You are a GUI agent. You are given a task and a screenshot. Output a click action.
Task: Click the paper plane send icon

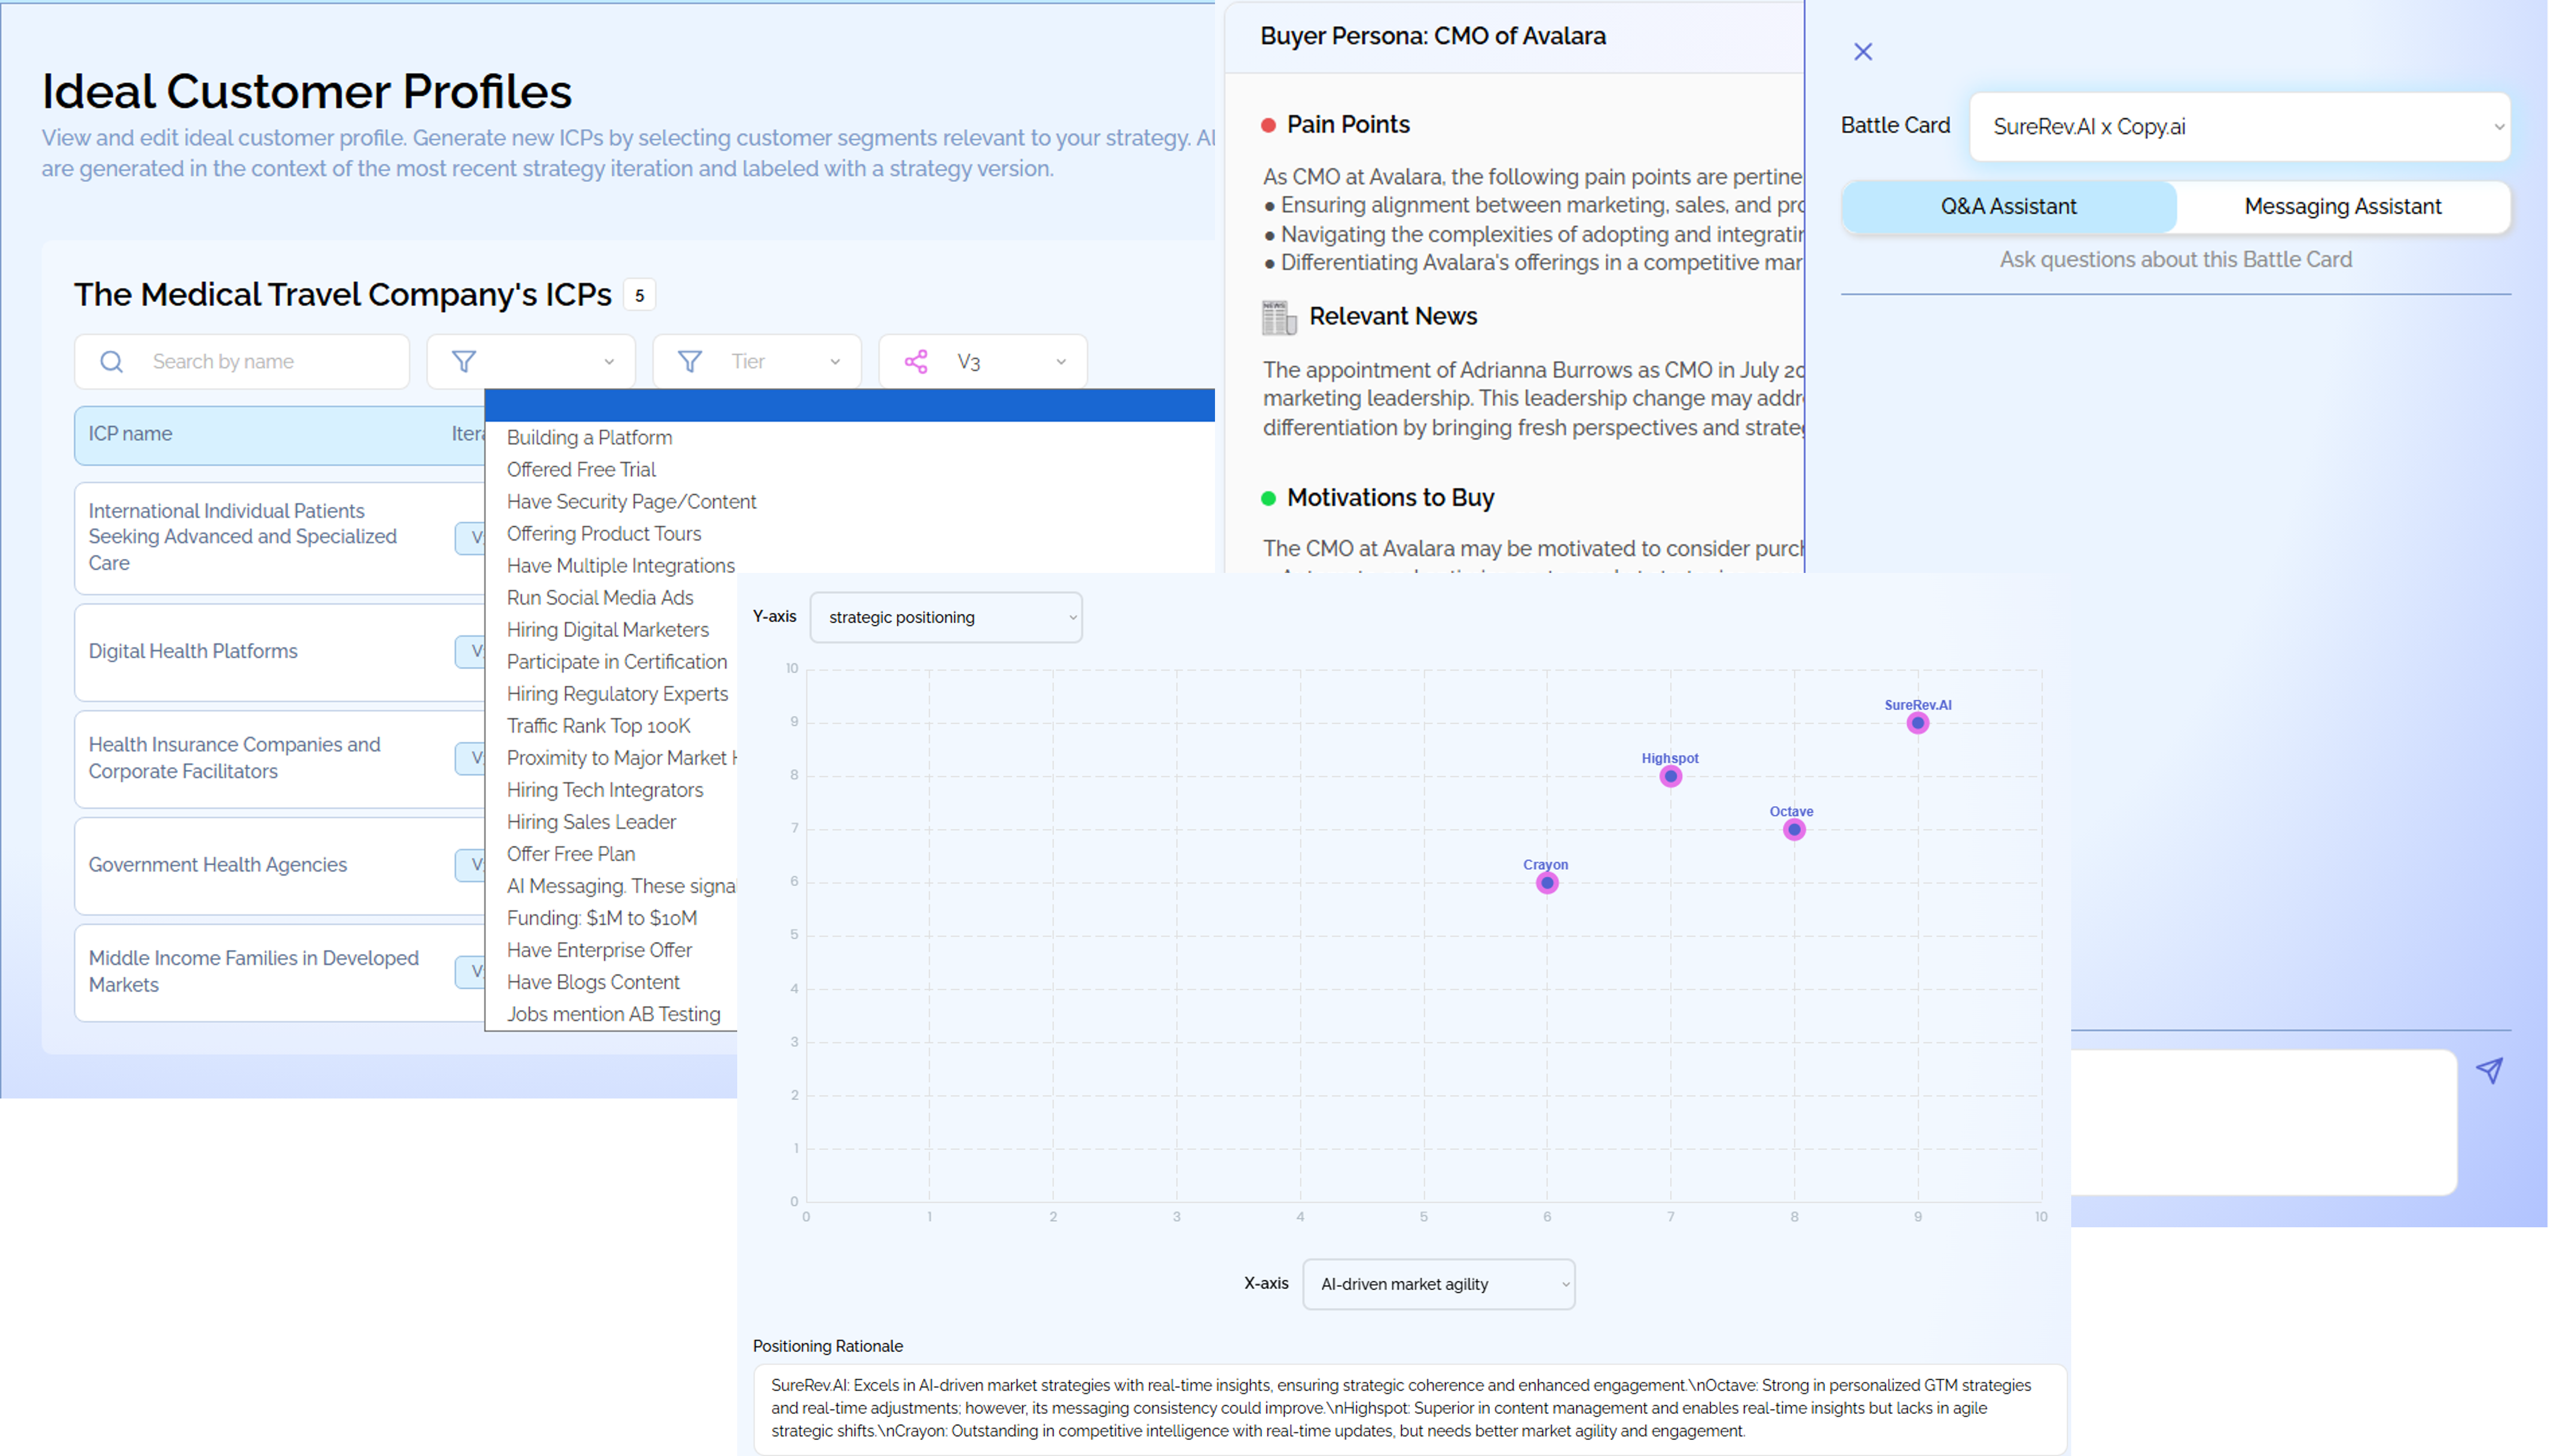pos(2492,1071)
